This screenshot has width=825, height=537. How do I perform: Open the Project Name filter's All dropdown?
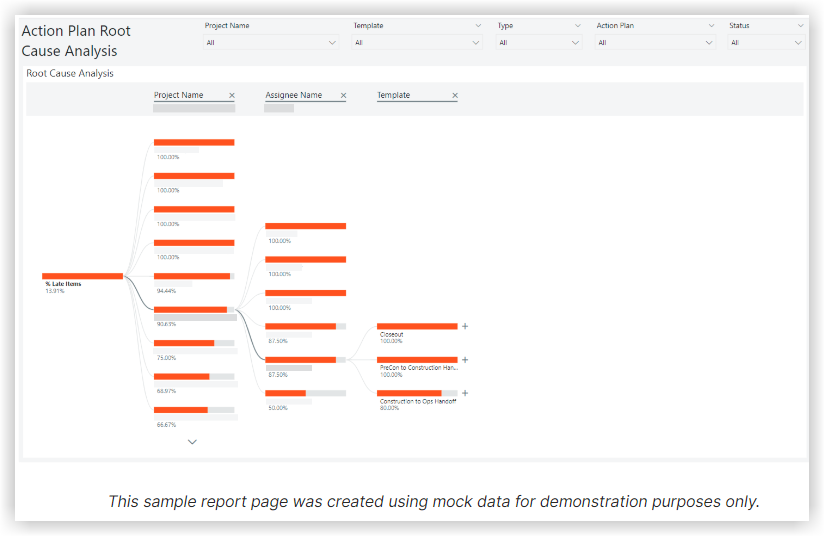coord(270,43)
